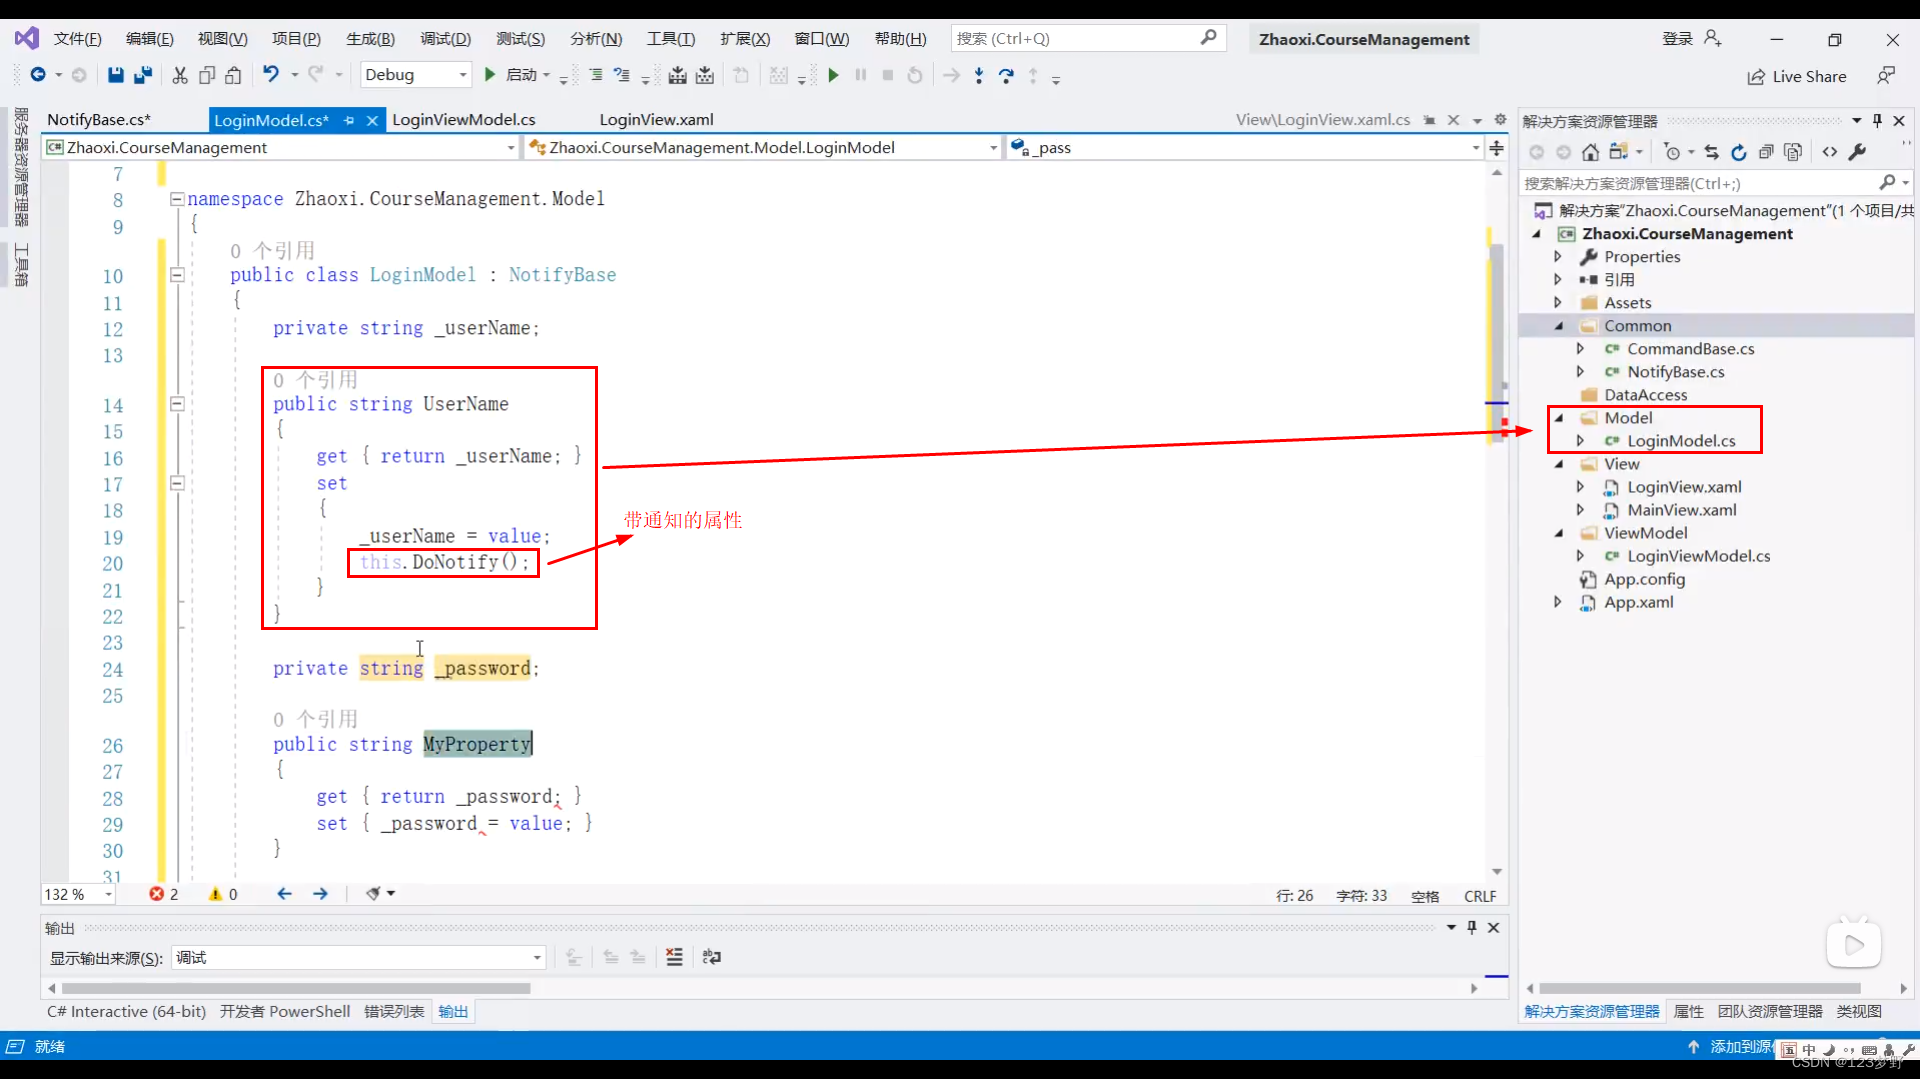The width and height of the screenshot is (1920, 1079).
Task: Collapse the LoginModel class block
Action: (x=177, y=274)
